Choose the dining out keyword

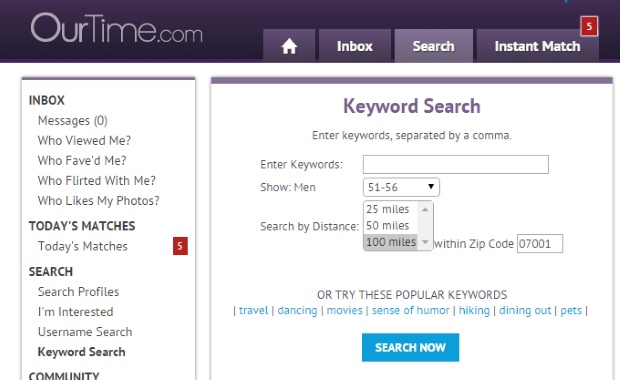pyautogui.click(x=525, y=310)
